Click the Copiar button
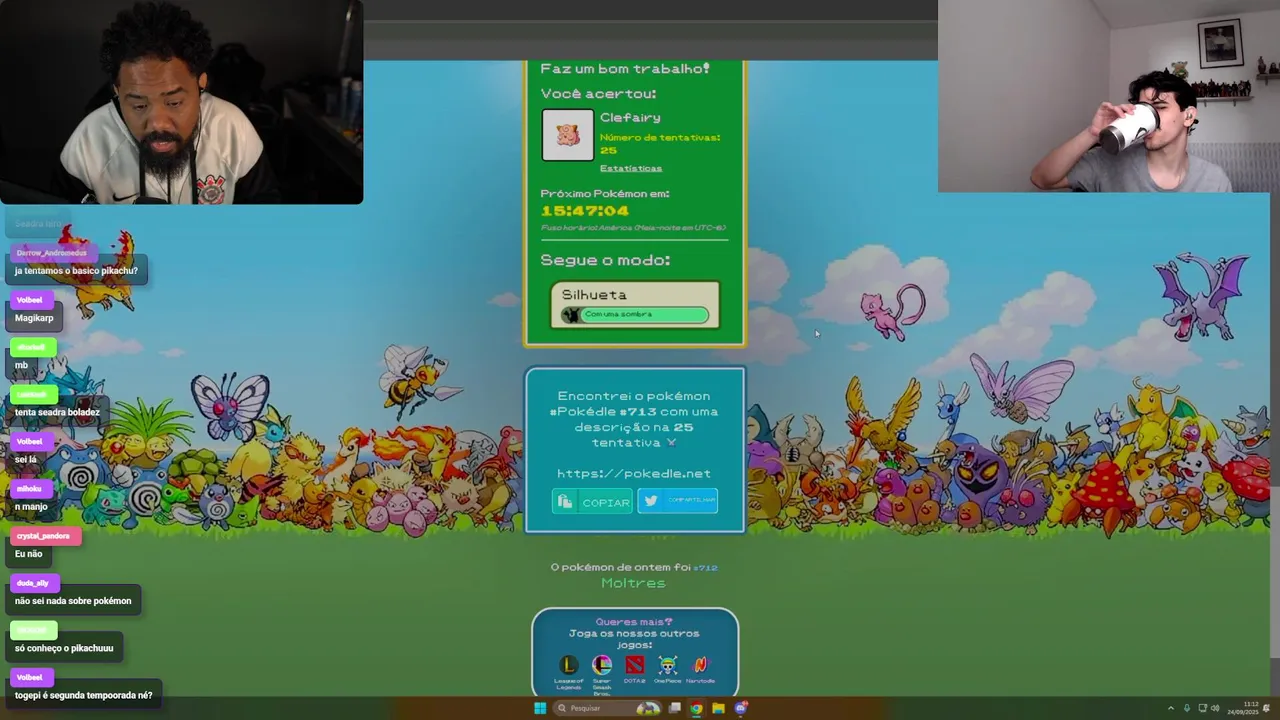This screenshot has width=1280, height=720. click(592, 502)
